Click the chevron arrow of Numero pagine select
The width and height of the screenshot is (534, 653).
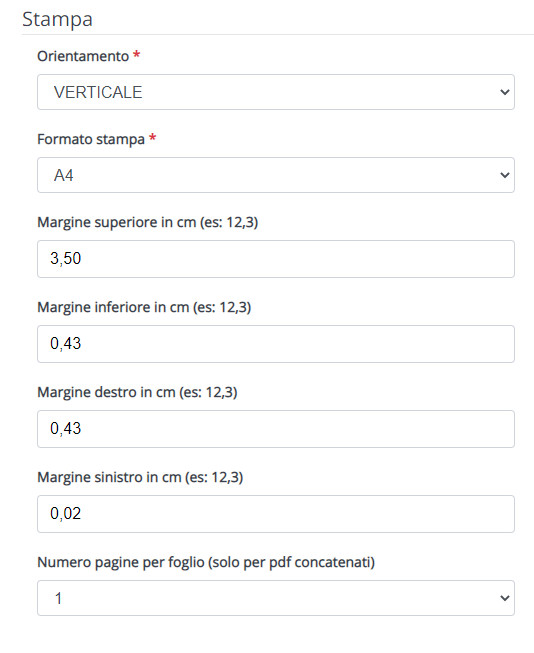tap(504, 598)
